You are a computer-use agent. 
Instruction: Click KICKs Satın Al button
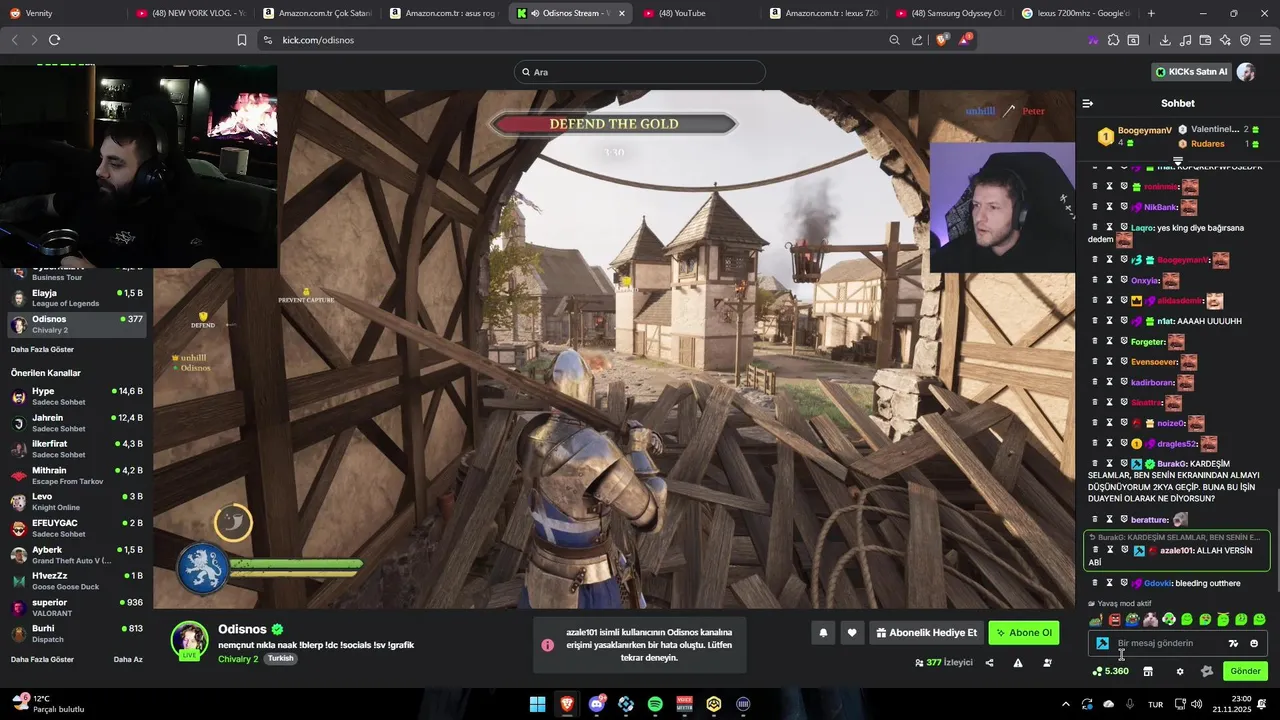(x=1191, y=72)
